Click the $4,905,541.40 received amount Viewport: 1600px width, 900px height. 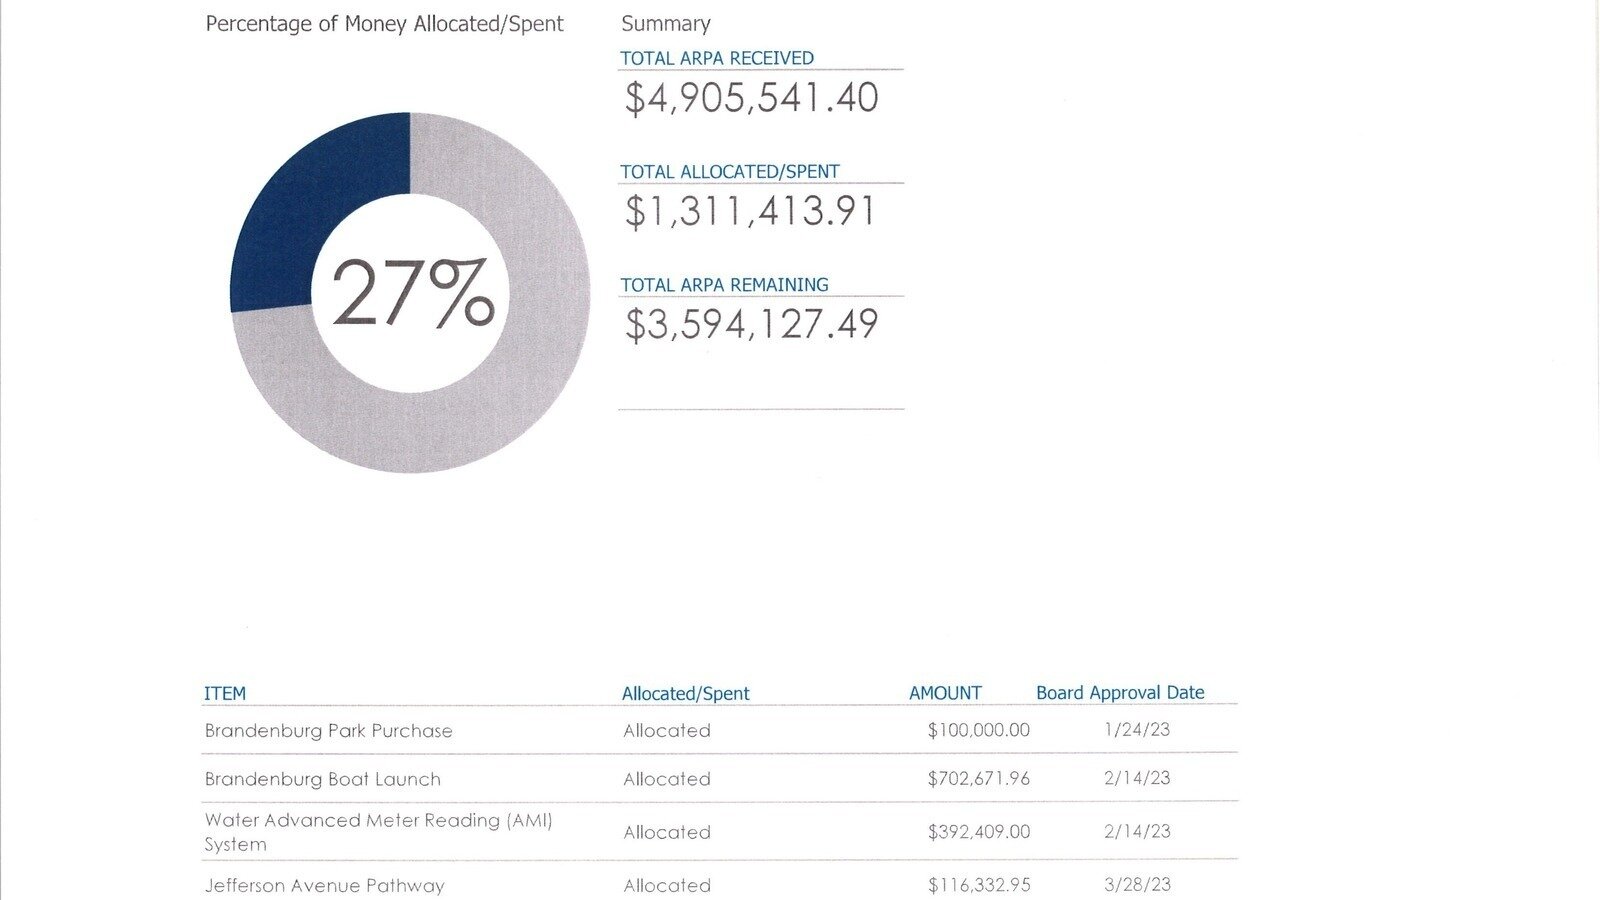751,98
